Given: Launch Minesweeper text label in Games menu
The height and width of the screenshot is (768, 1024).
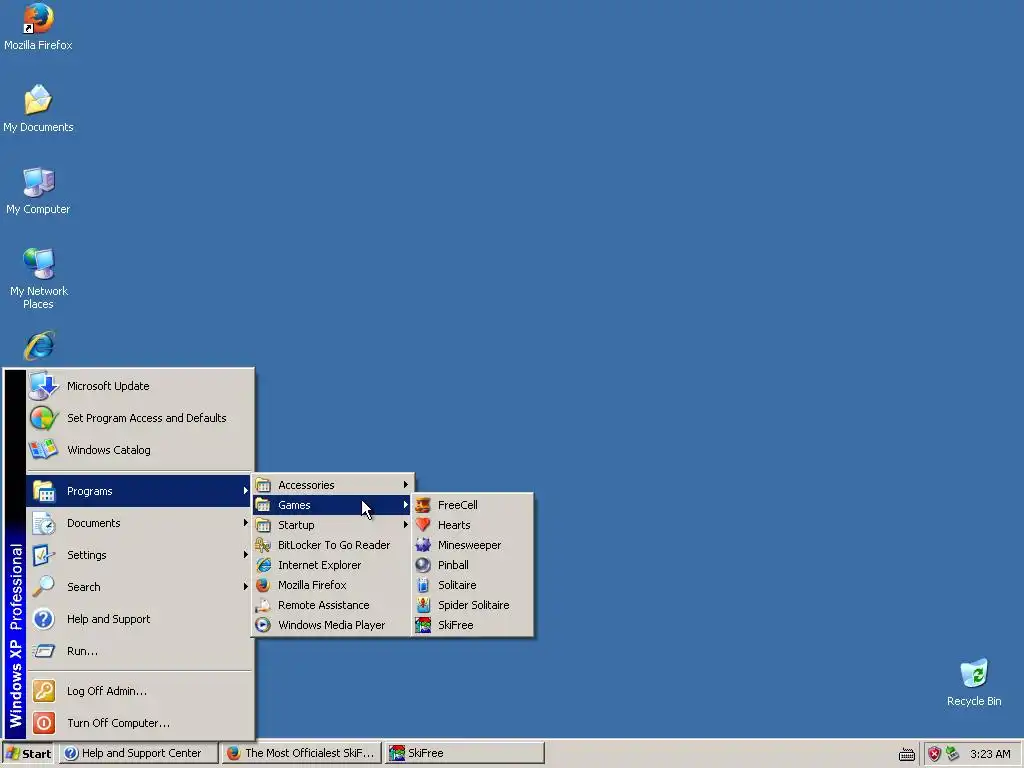Looking at the screenshot, I should click(470, 545).
